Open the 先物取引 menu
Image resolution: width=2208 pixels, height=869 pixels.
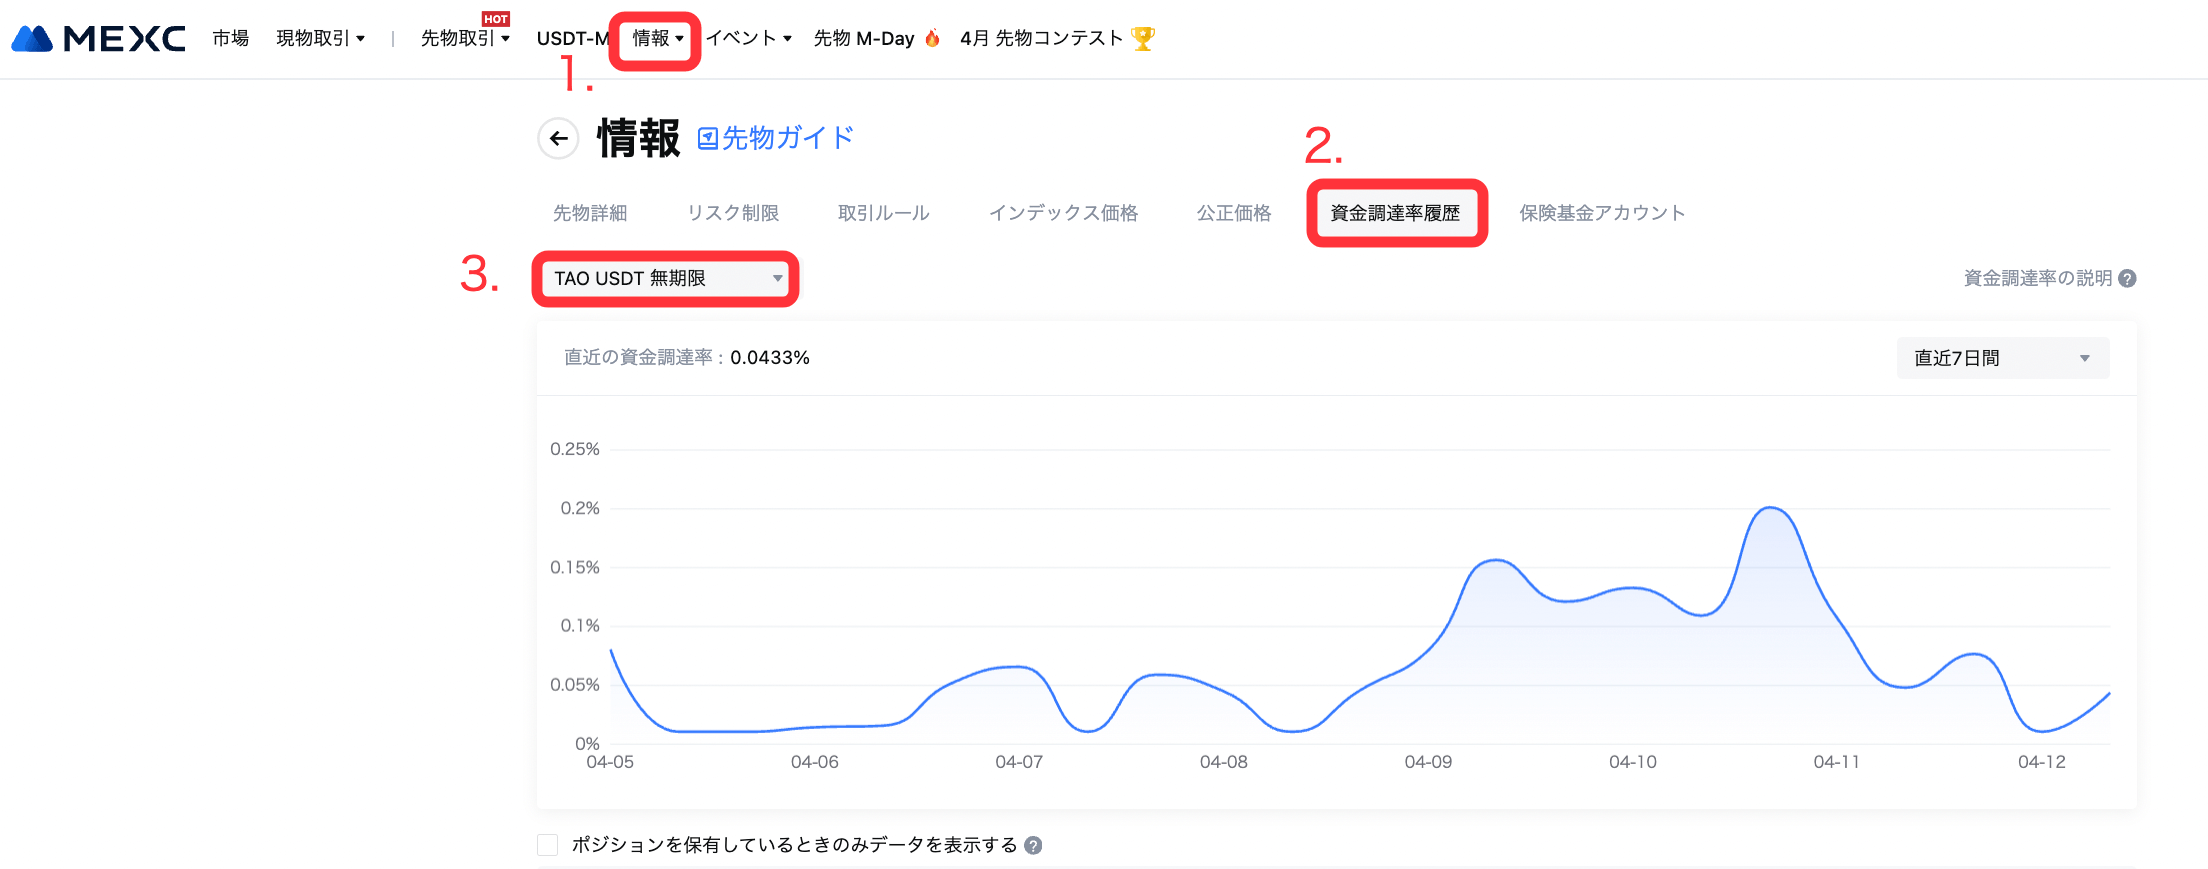click(465, 38)
